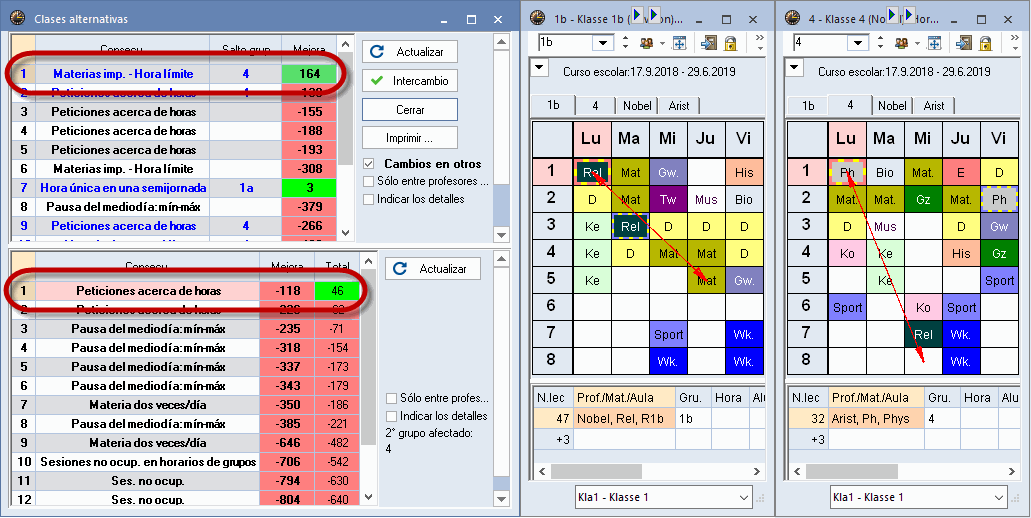Select row Sesiones no ocup. en horarios de grupos
This screenshot has height=518, width=1031.
pyautogui.click(x=185, y=461)
